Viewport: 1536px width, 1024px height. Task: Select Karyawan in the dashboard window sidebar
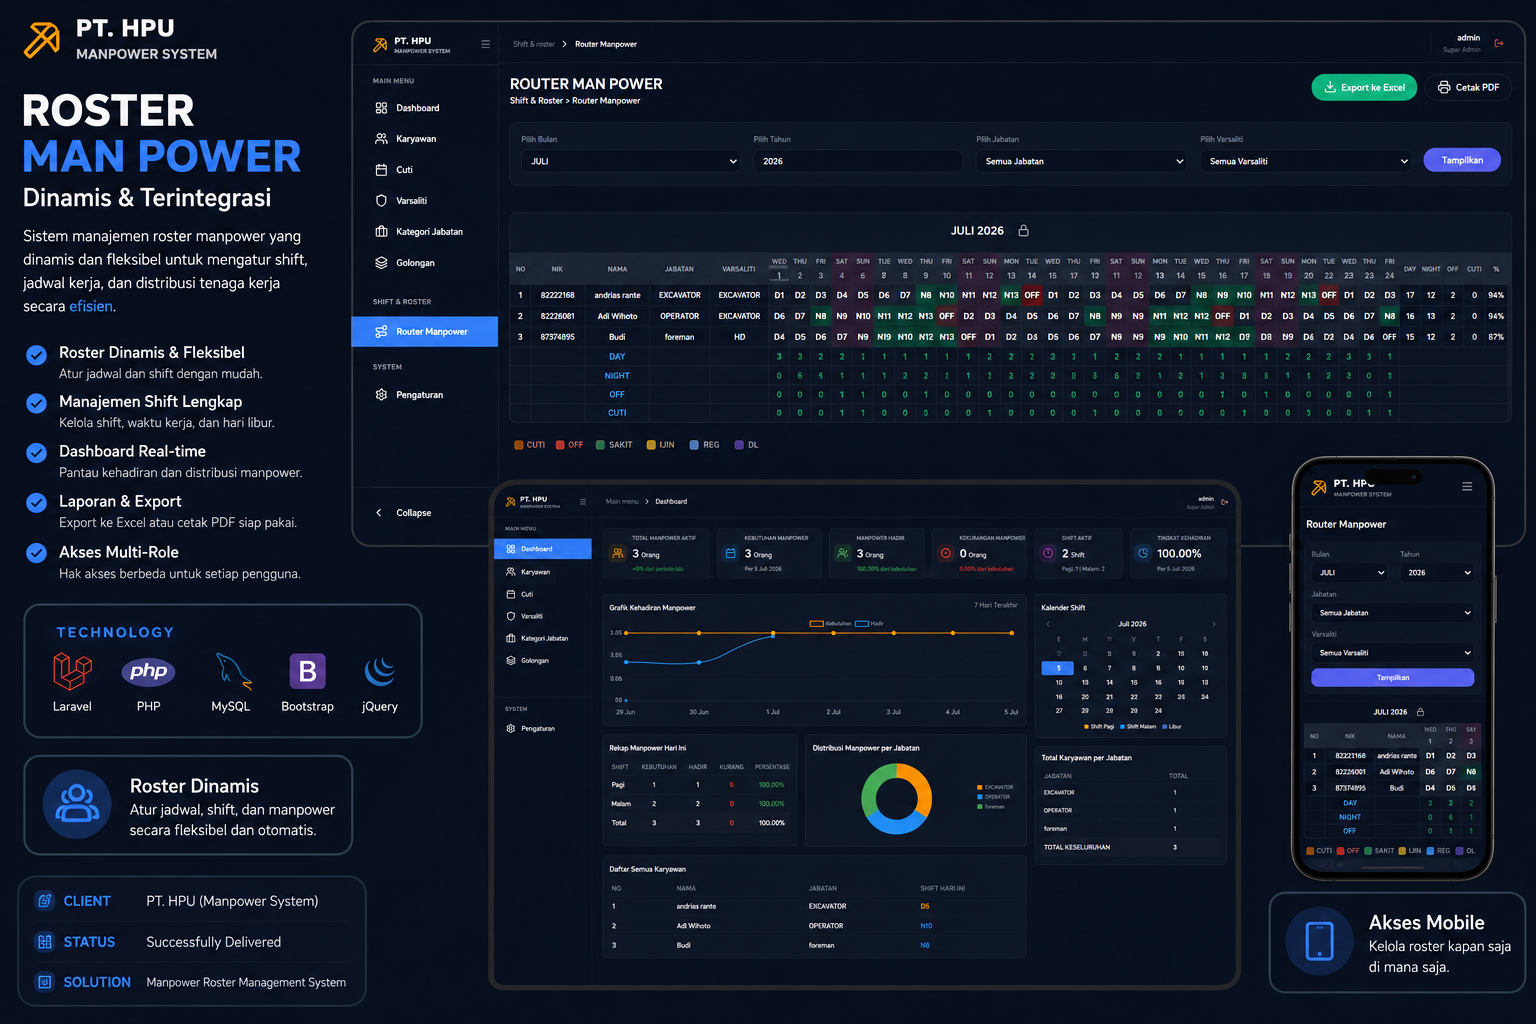pyautogui.click(x=535, y=572)
